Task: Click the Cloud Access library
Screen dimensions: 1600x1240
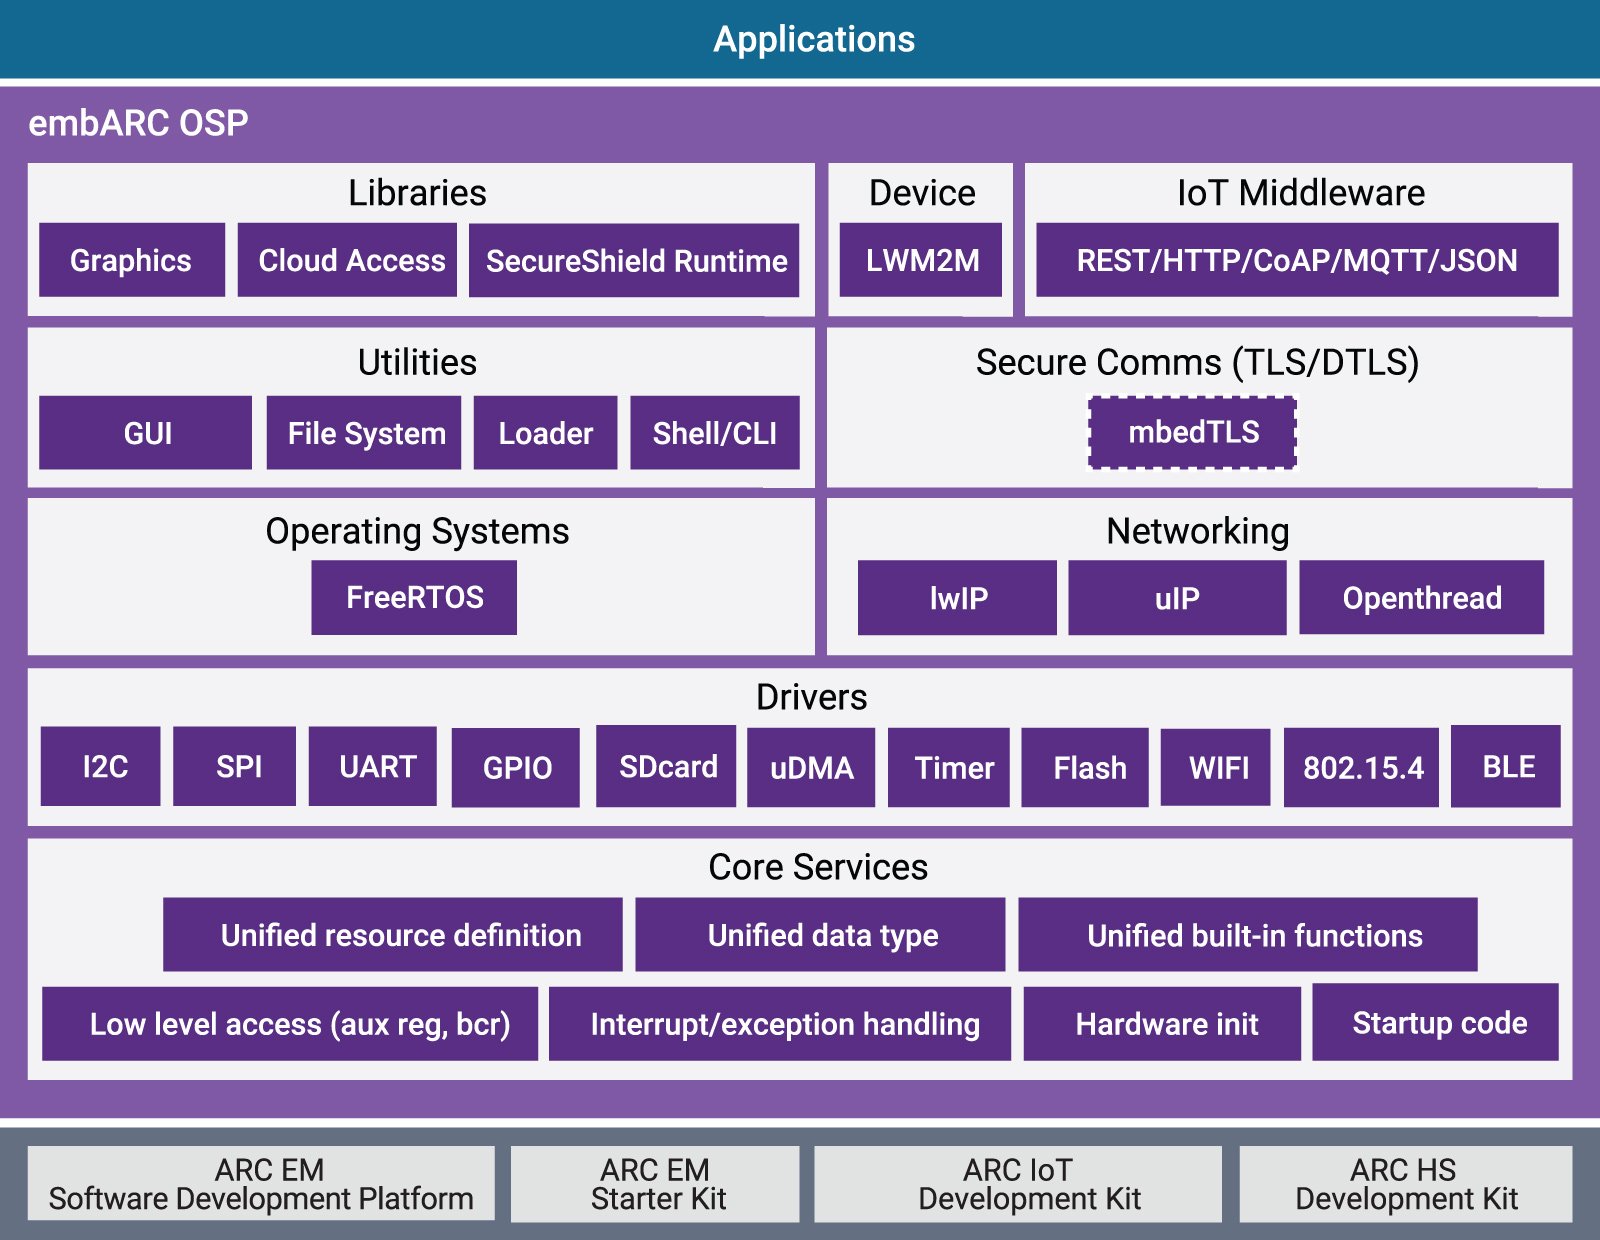Action: 350,261
